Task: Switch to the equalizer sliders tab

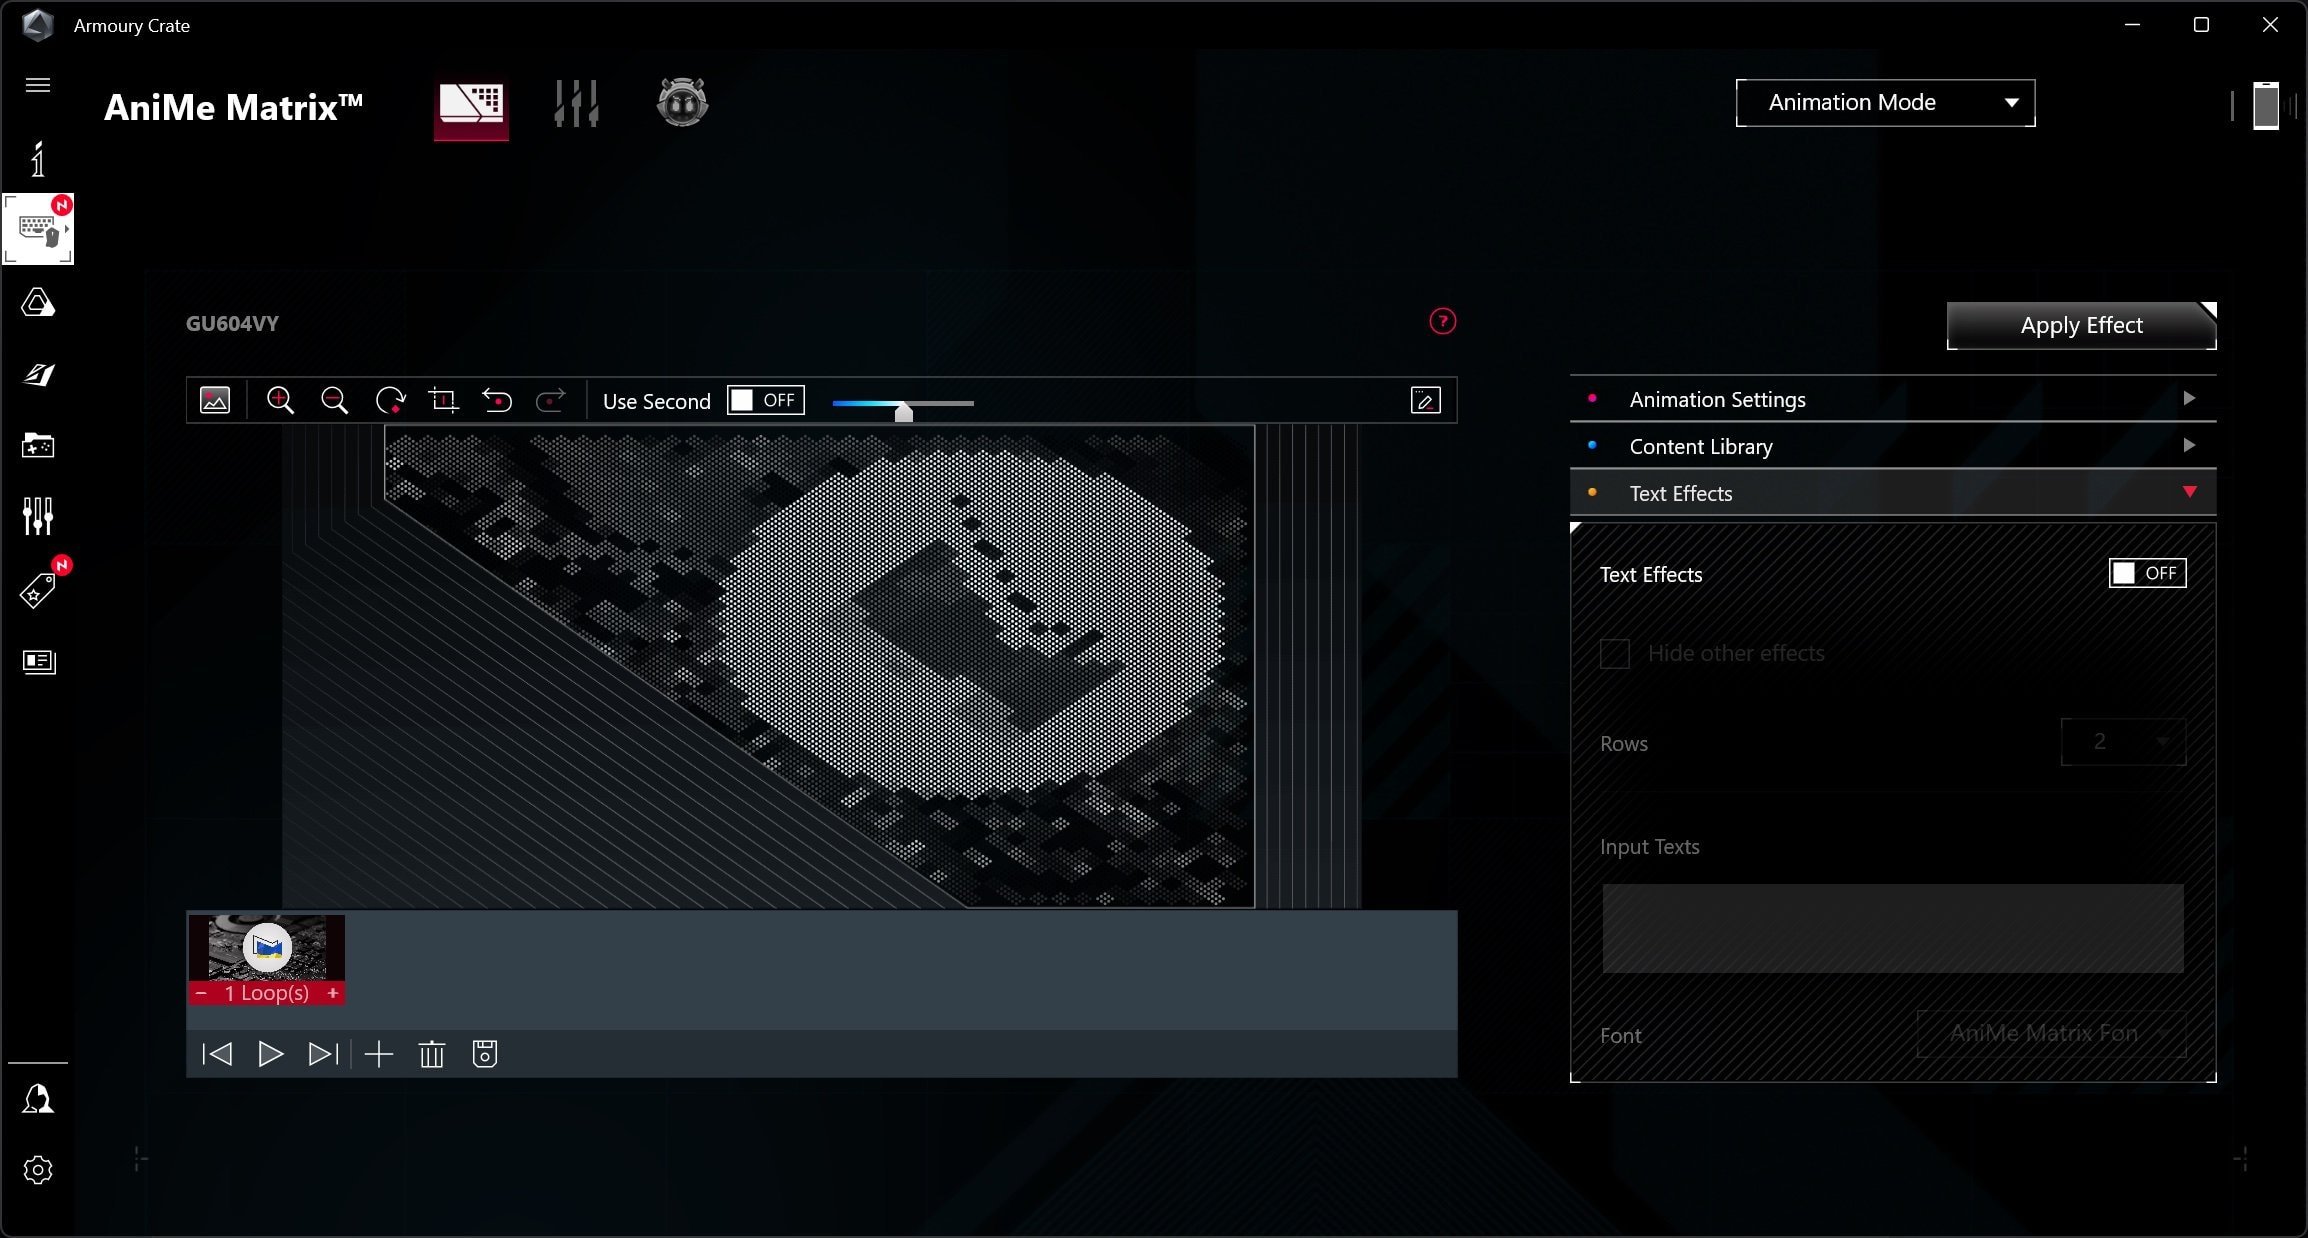Action: pyautogui.click(x=577, y=103)
